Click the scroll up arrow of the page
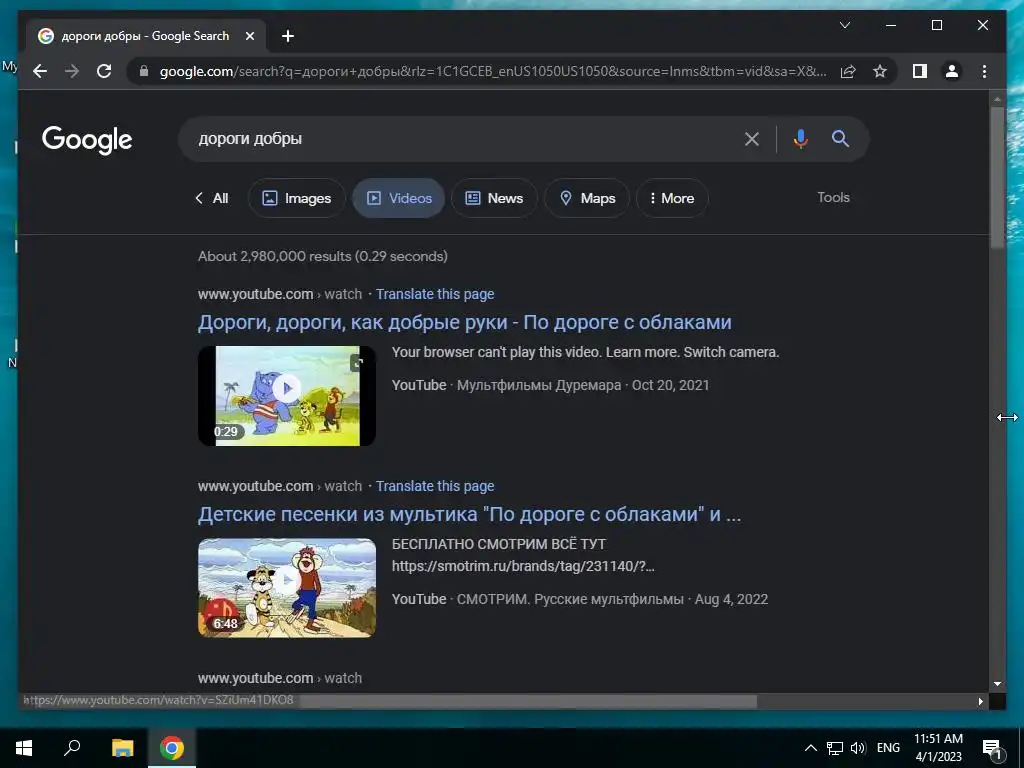The height and width of the screenshot is (768, 1024). click(997, 99)
